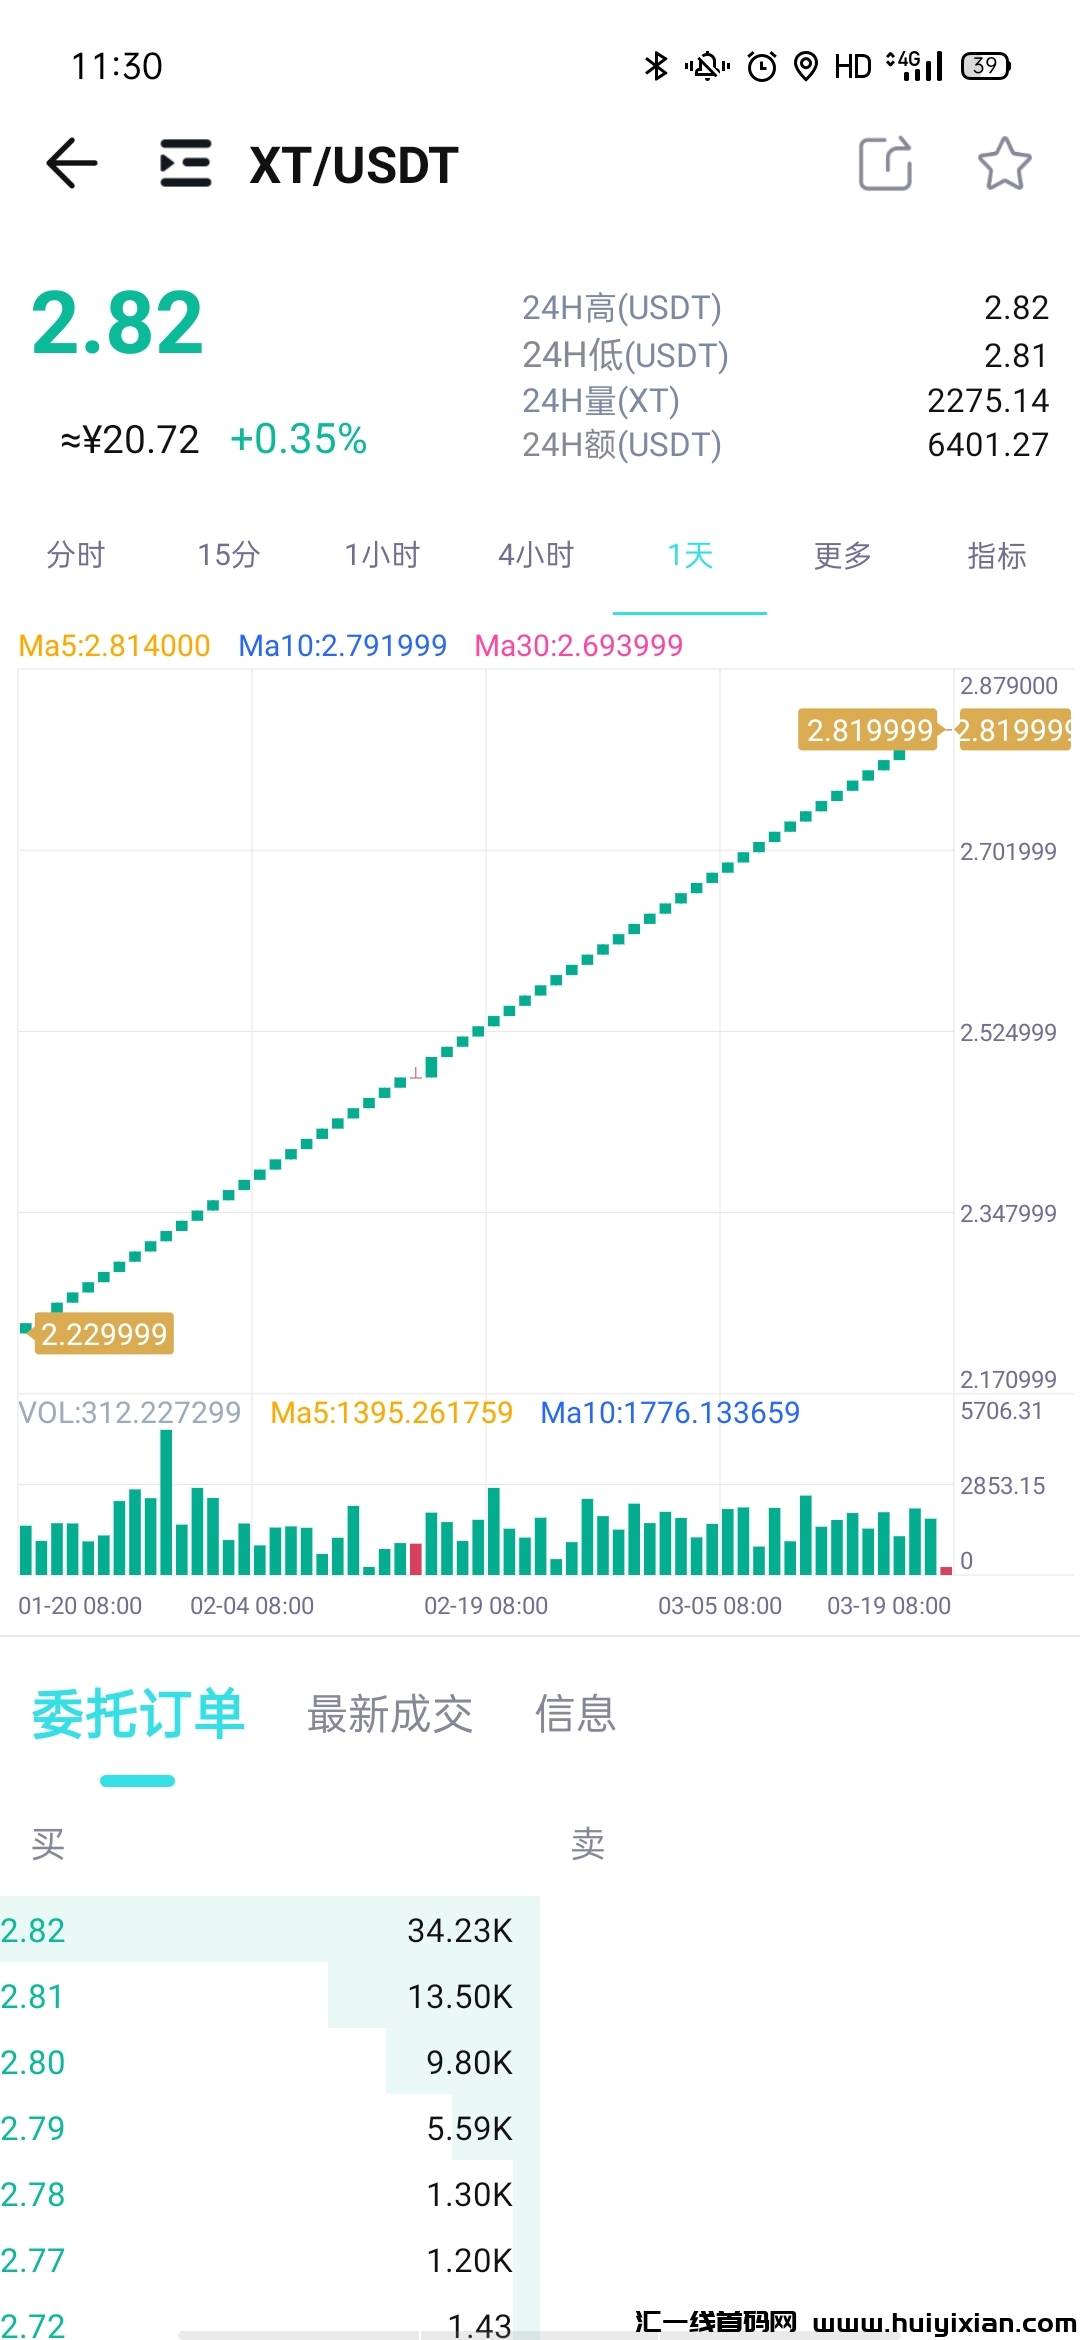Select the 分时 chart interval

coord(76,555)
